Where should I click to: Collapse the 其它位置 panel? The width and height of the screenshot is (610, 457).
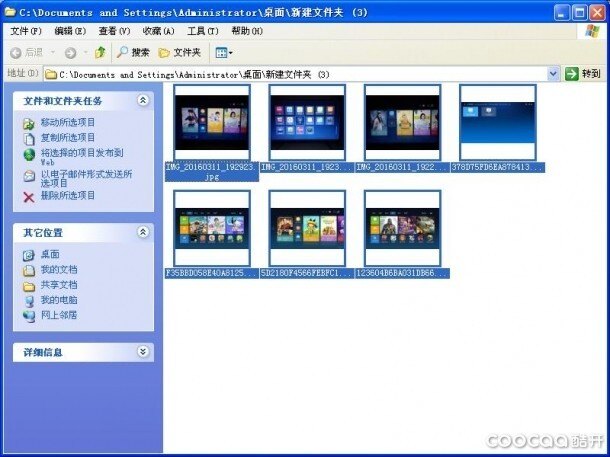pyautogui.click(x=143, y=232)
